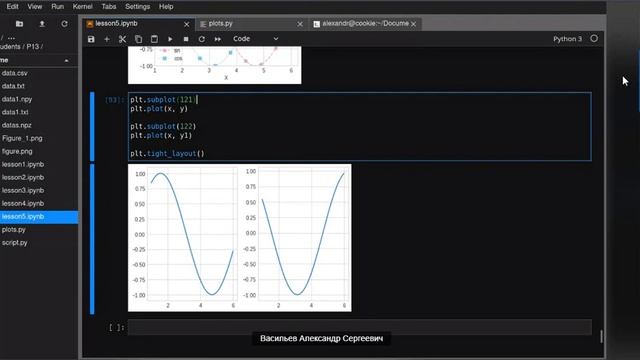
Task: Run the selected cell with play icon
Action: point(170,39)
